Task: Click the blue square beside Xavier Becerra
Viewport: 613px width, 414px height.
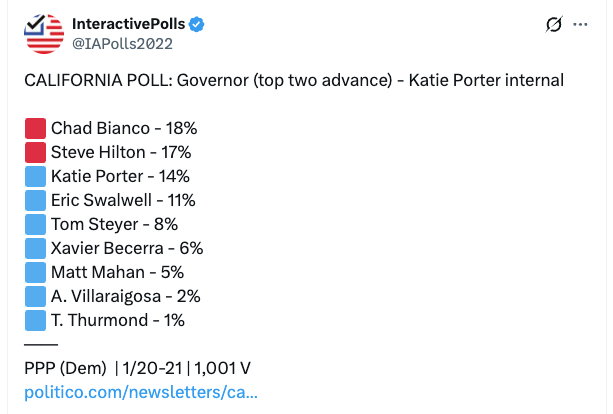Action: (35, 248)
